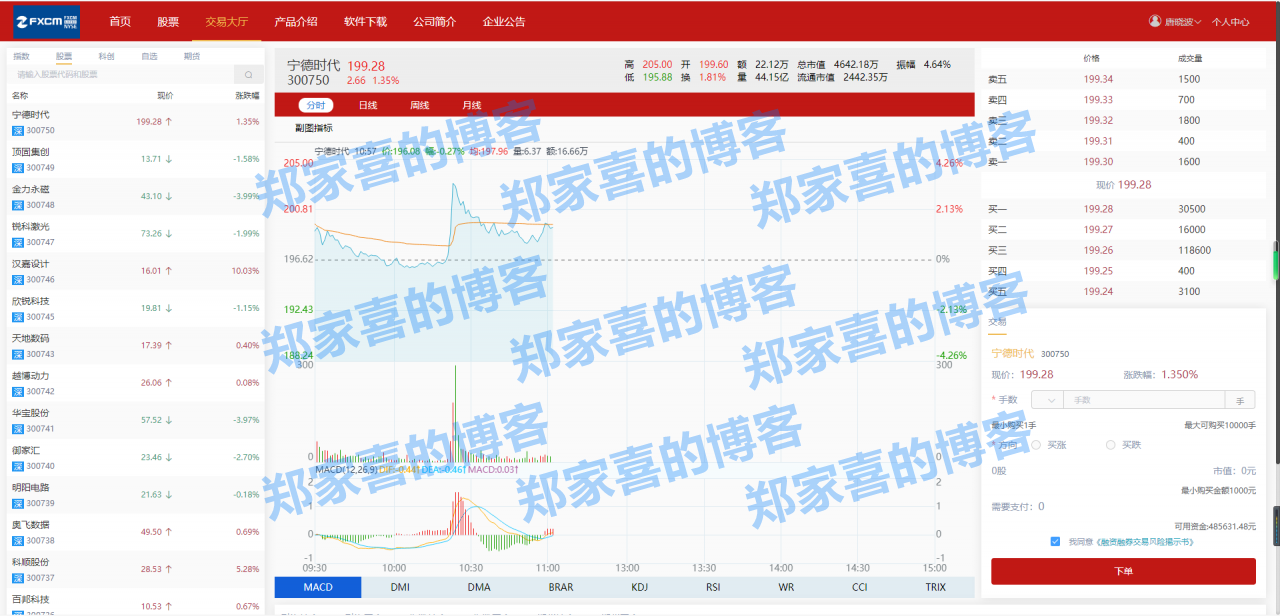Select the 买跌 radio button
Viewport: 1280px width, 616px height.
(x=1110, y=445)
